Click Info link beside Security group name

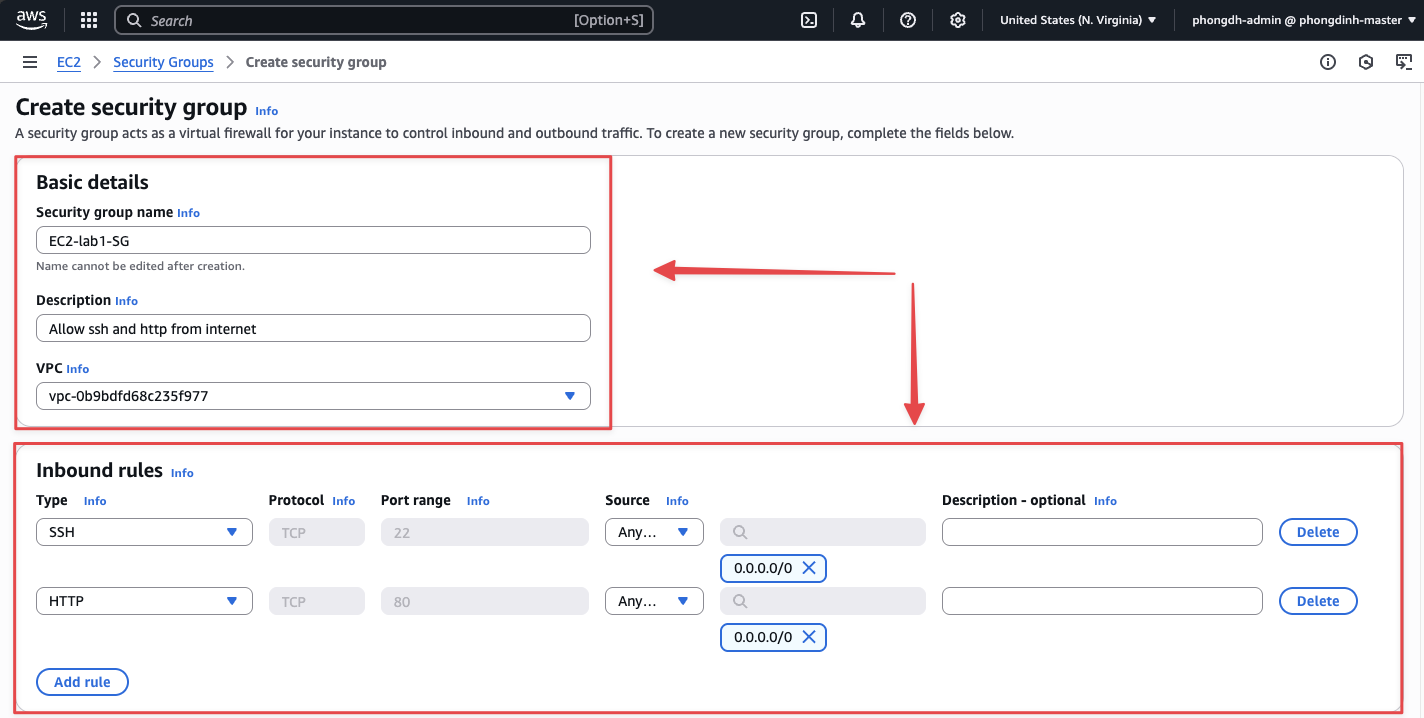coord(188,213)
